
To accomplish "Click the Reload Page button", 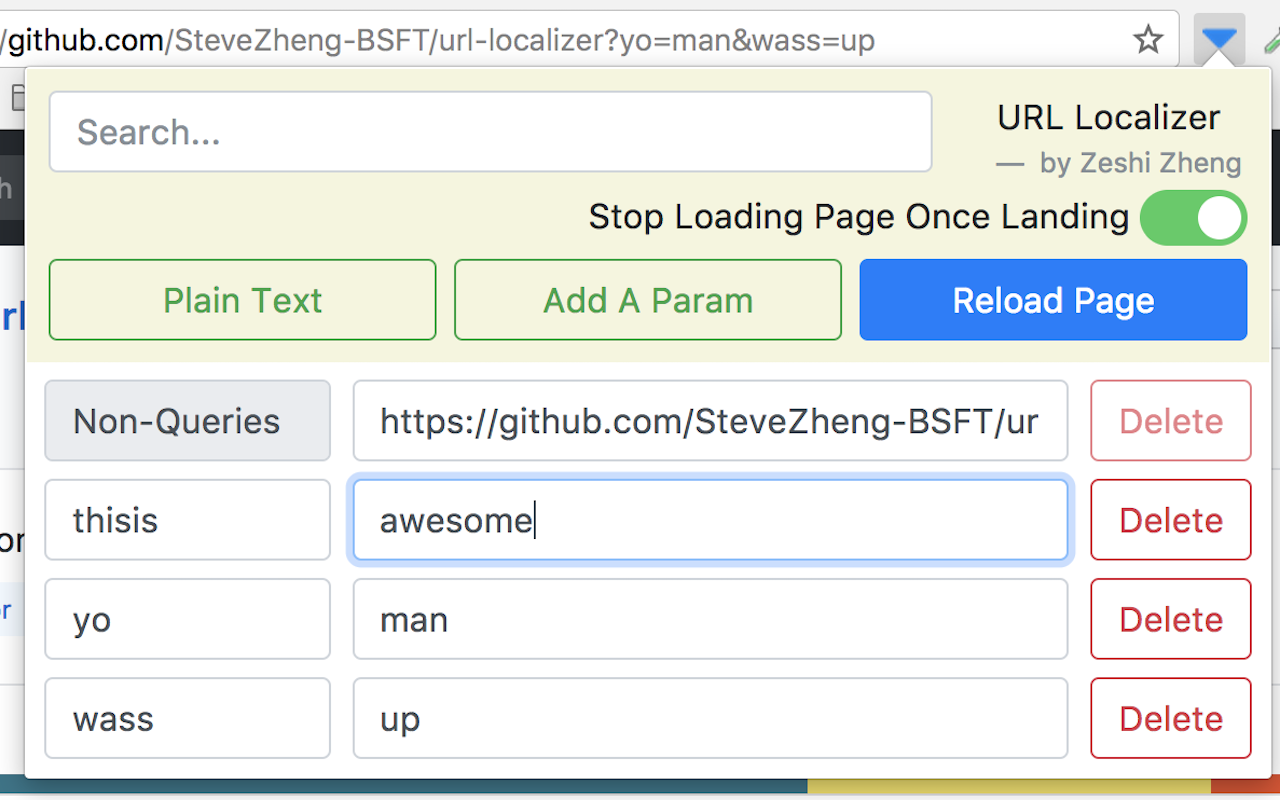I will click(1053, 300).
